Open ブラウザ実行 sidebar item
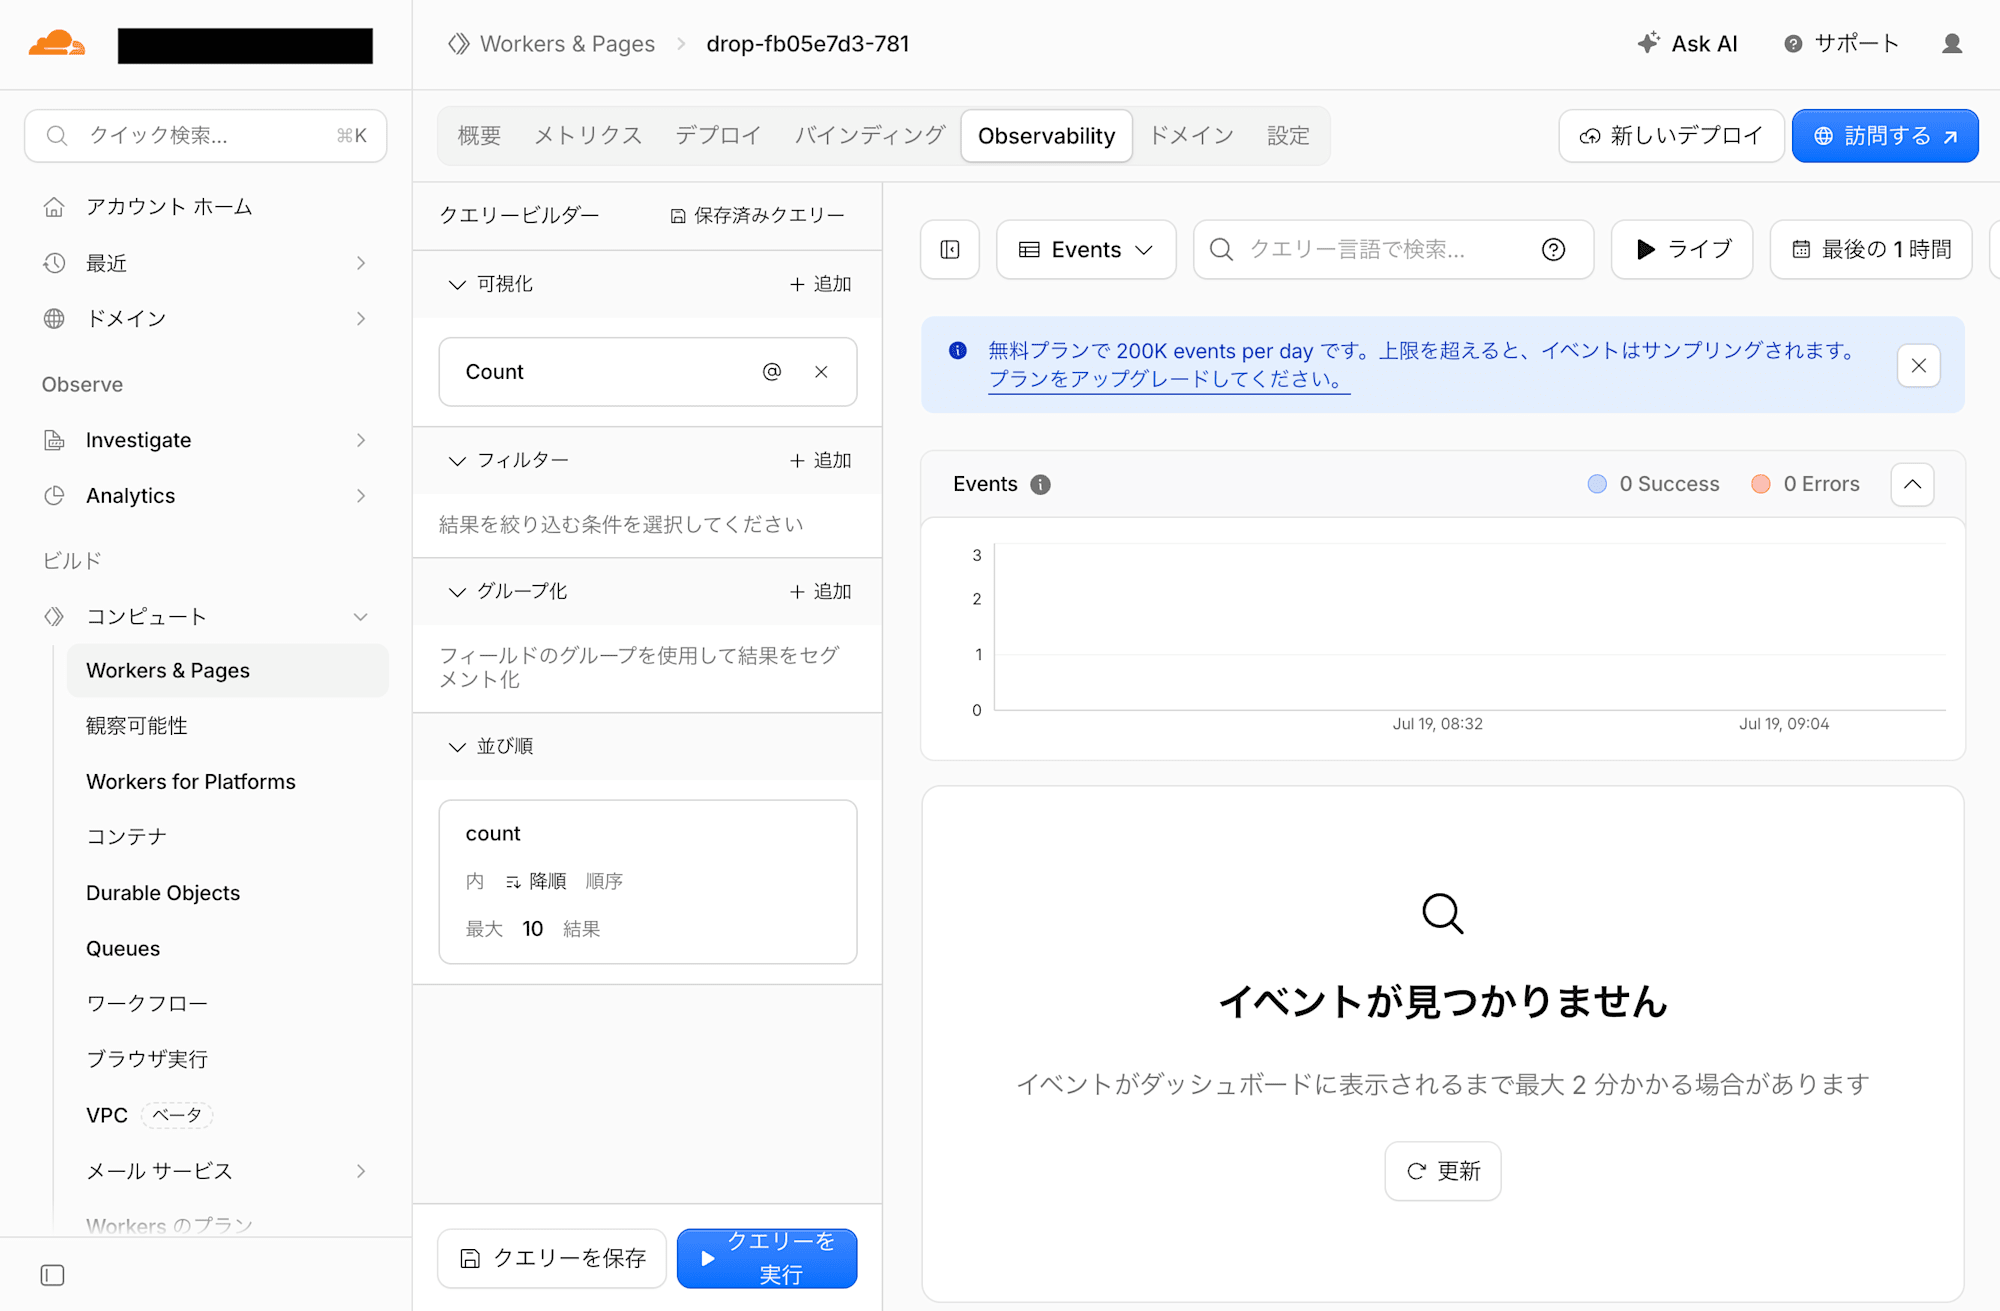2000x1311 pixels. [147, 1059]
